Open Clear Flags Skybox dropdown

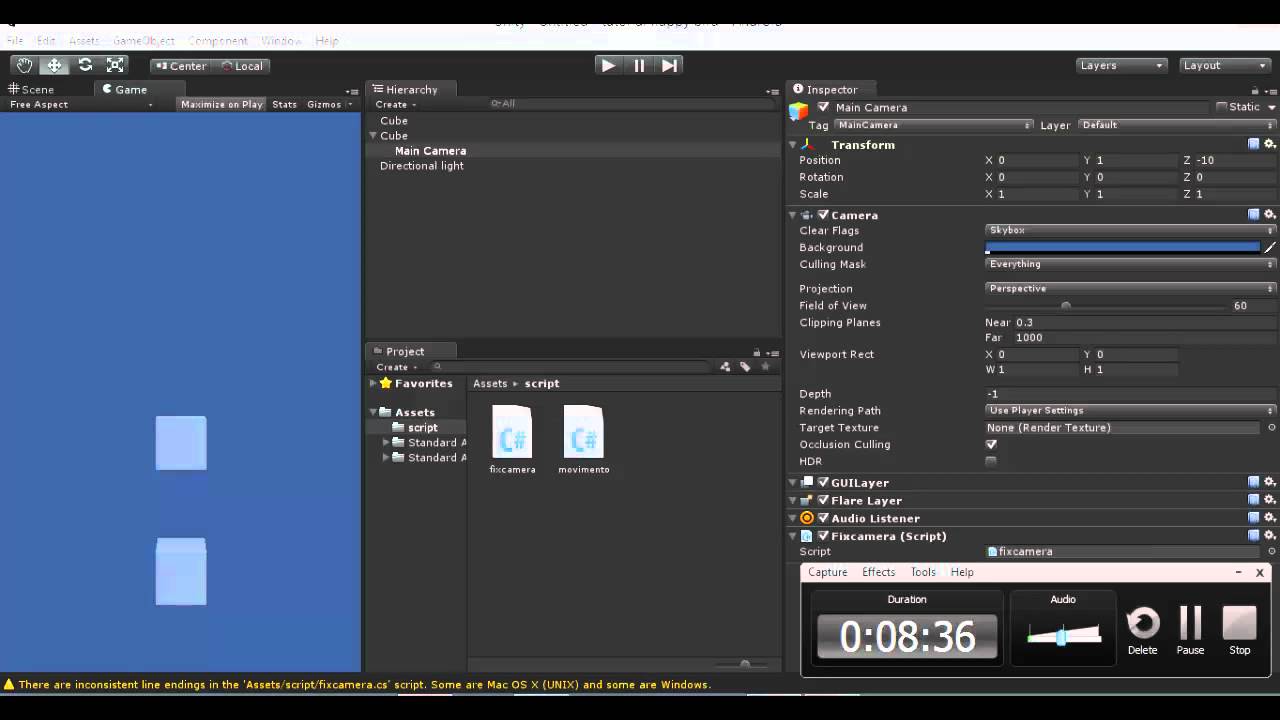(1131, 230)
